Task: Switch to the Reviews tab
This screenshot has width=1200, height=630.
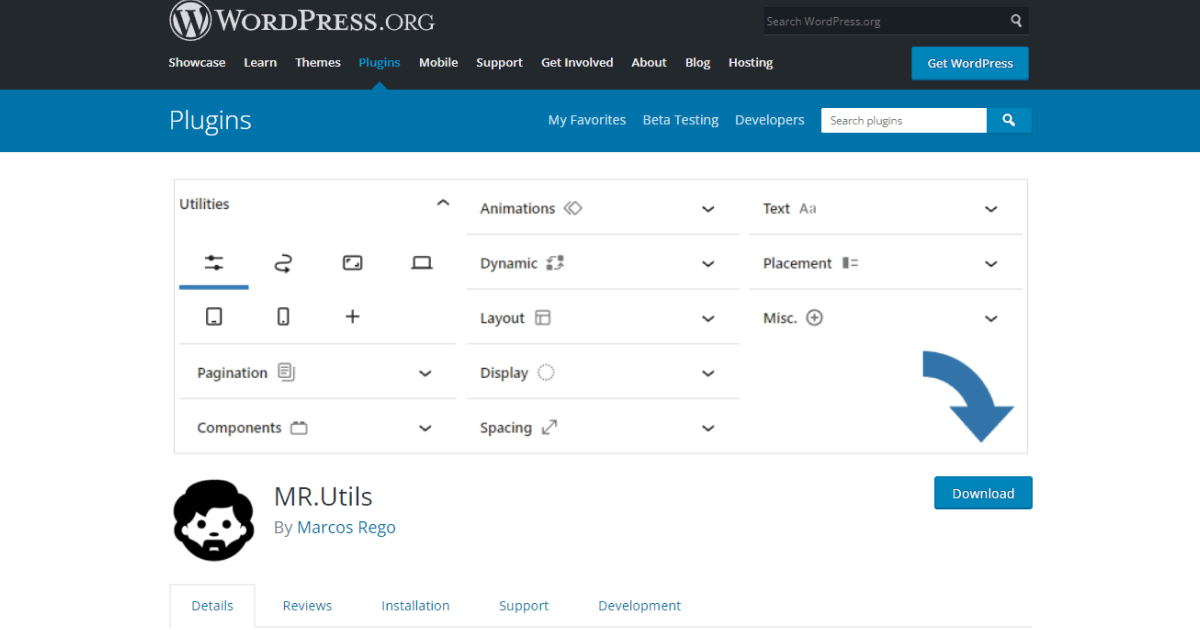Action: pos(307,605)
